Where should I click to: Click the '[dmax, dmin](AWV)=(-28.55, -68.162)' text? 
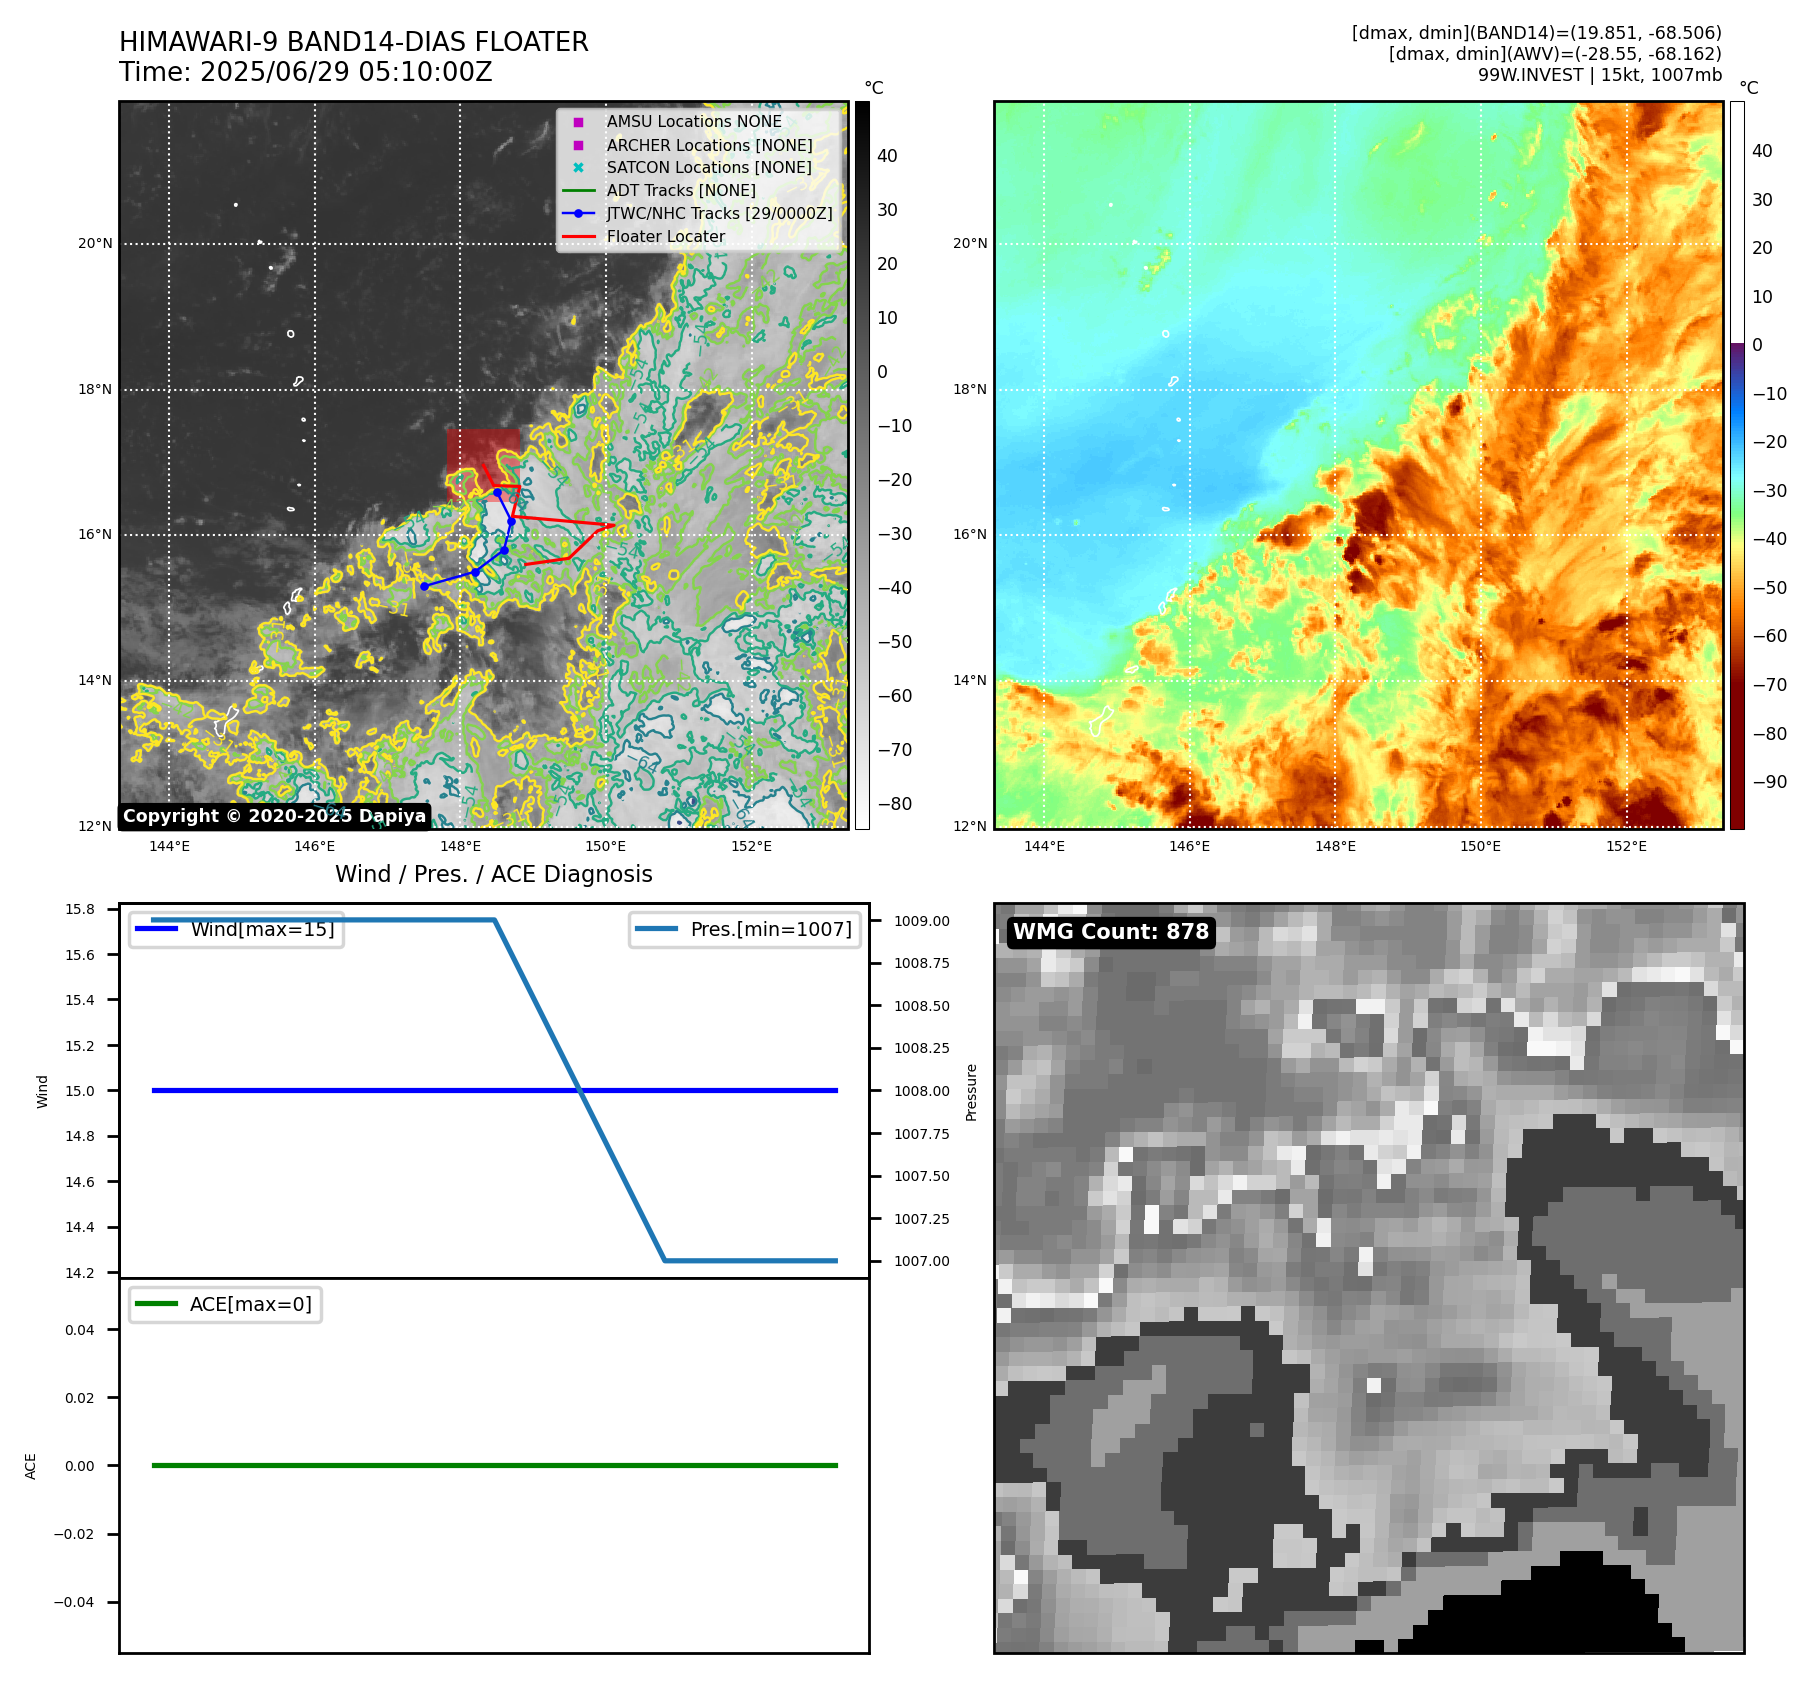click(x=1555, y=54)
